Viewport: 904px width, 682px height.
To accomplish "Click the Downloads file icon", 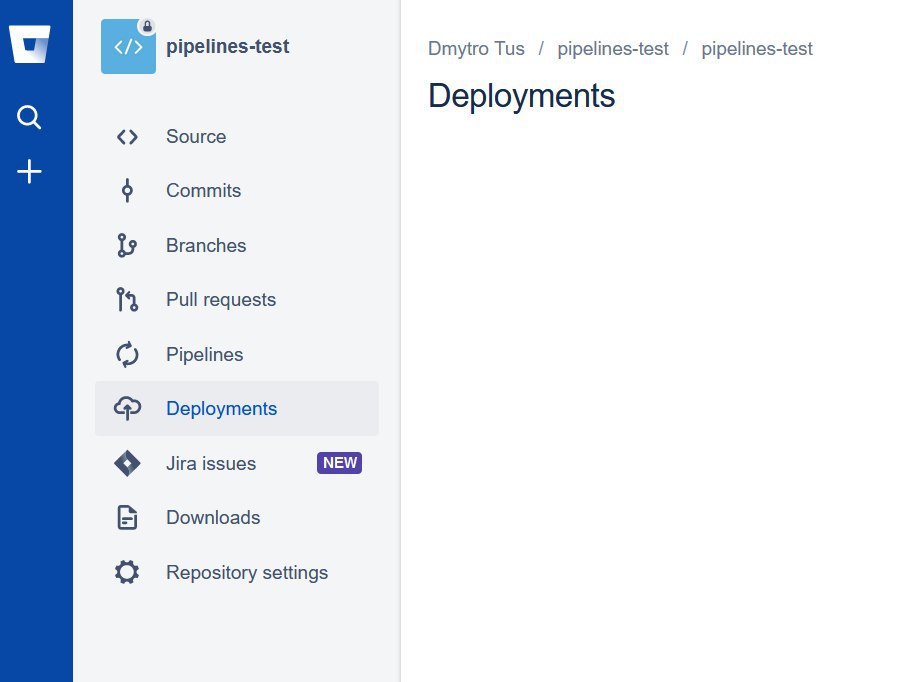I will pyautogui.click(x=127, y=518).
